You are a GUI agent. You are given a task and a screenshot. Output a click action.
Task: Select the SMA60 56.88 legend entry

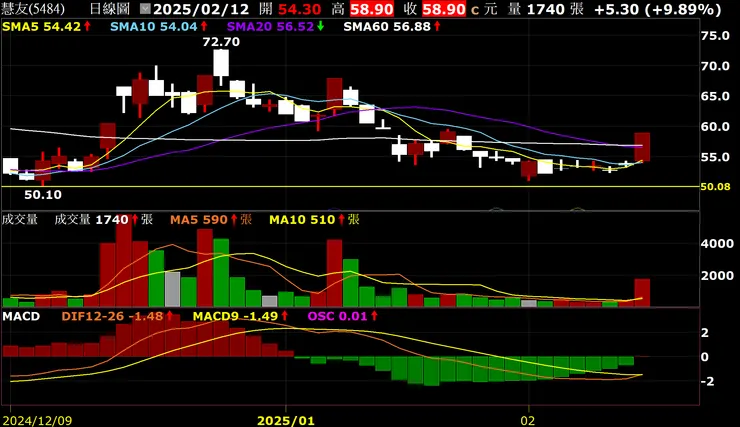[x=392, y=27]
